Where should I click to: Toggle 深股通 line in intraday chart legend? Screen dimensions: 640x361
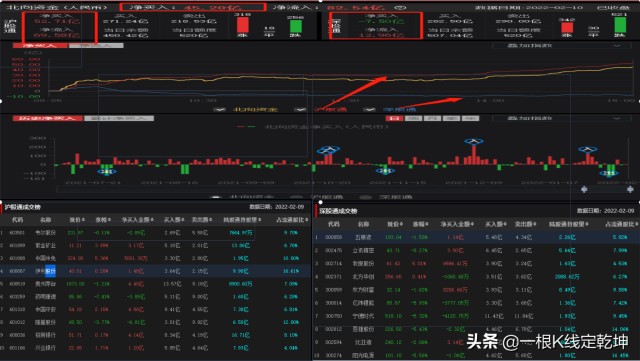click(x=390, y=109)
